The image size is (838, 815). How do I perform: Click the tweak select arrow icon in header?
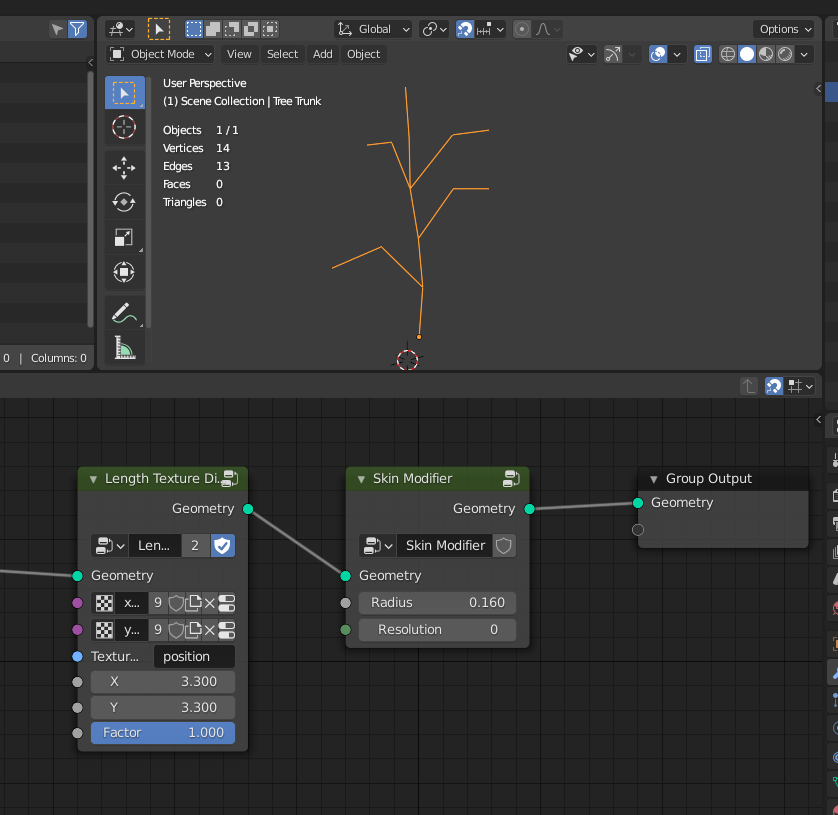click(159, 29)
